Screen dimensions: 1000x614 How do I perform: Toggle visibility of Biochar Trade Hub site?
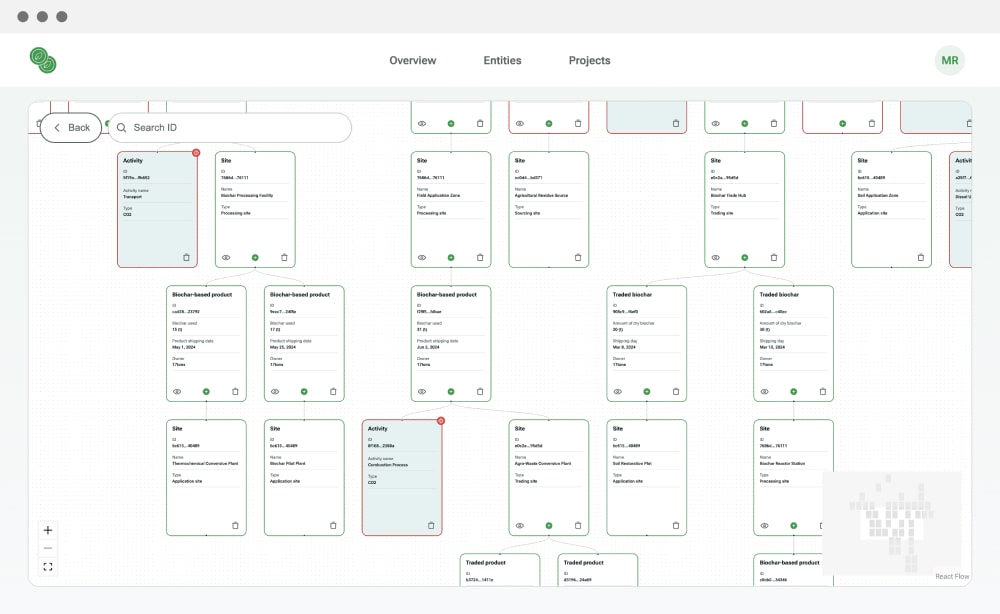(716, 258)
